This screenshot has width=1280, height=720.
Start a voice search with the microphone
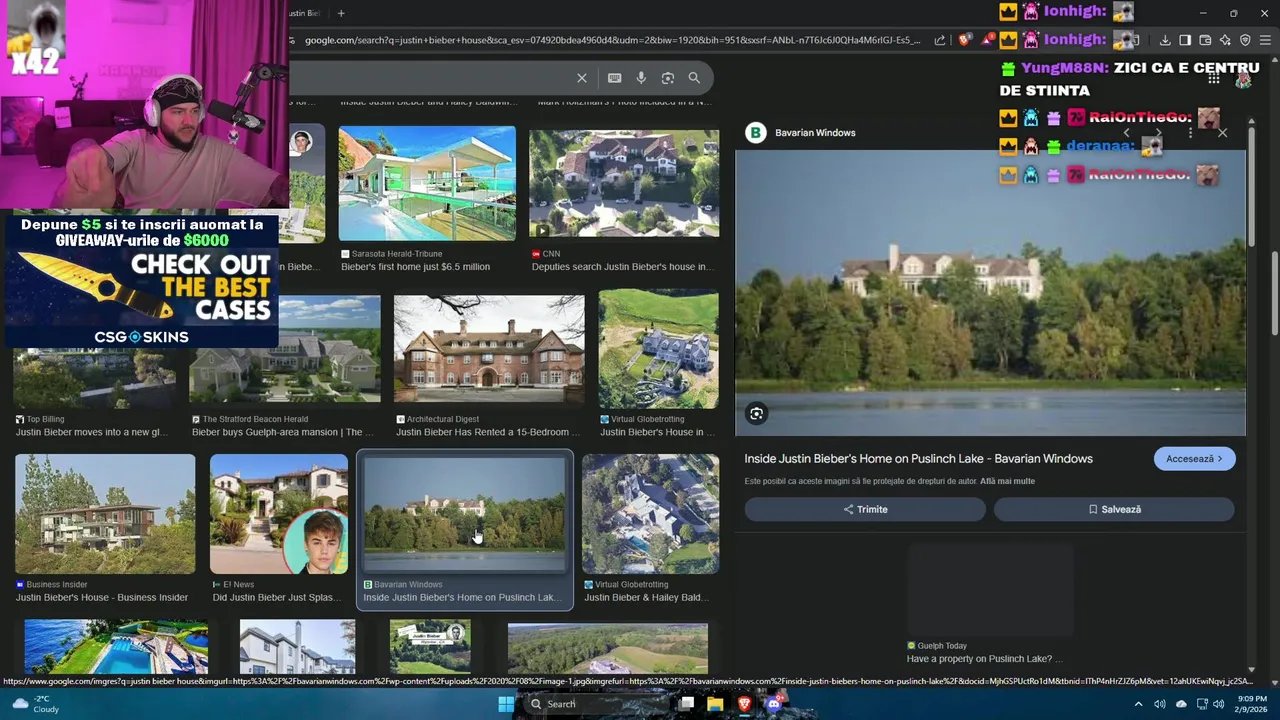[x=641, y=78]
